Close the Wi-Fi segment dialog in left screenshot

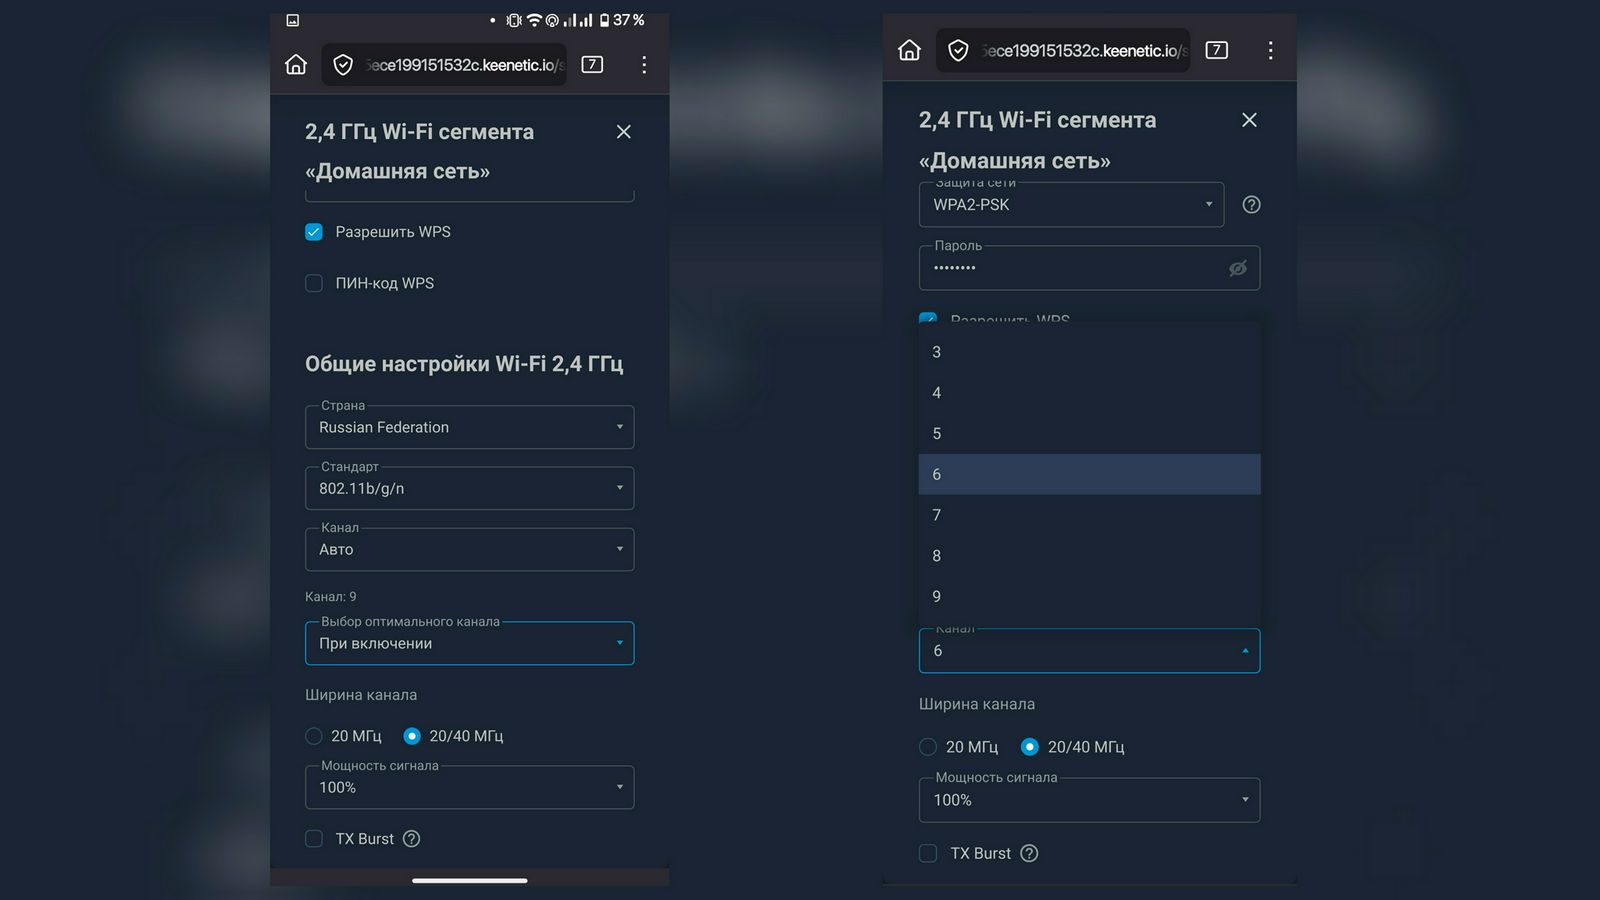pyautogui.click(x=624, y=132)
